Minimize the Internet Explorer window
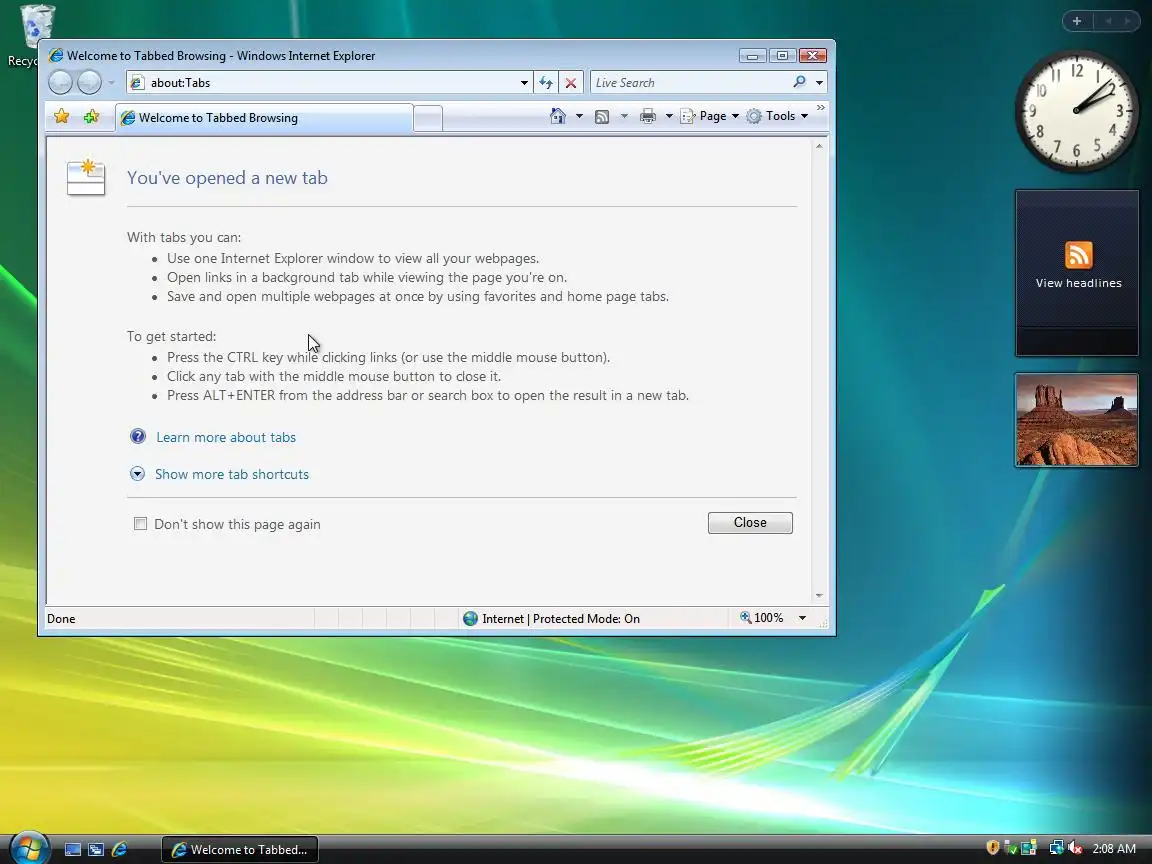Image resolution: width=1152 pixels, height=864 pixels. tap(752, 56)
